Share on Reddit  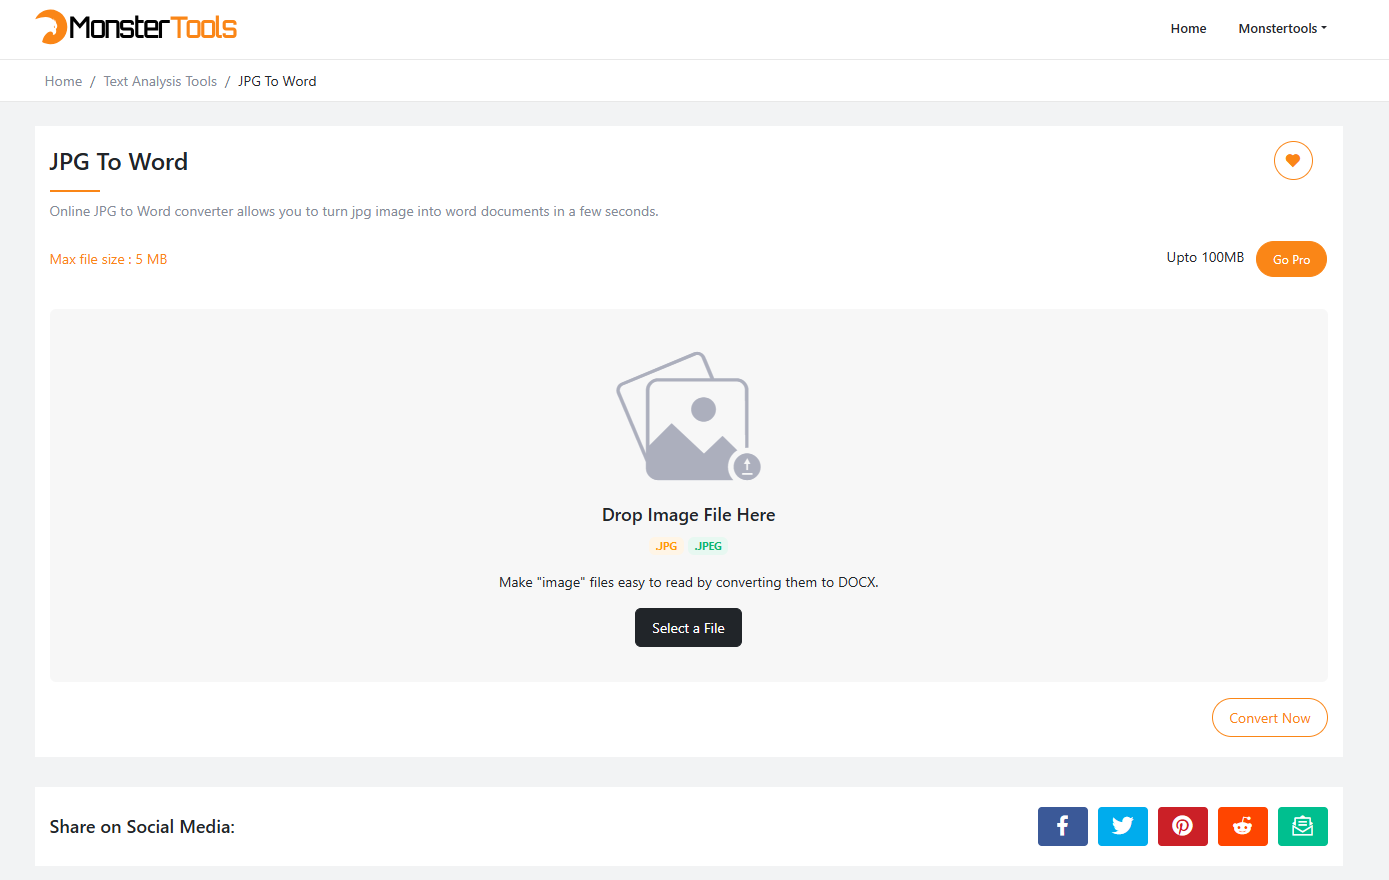(x=1242, y=826)
